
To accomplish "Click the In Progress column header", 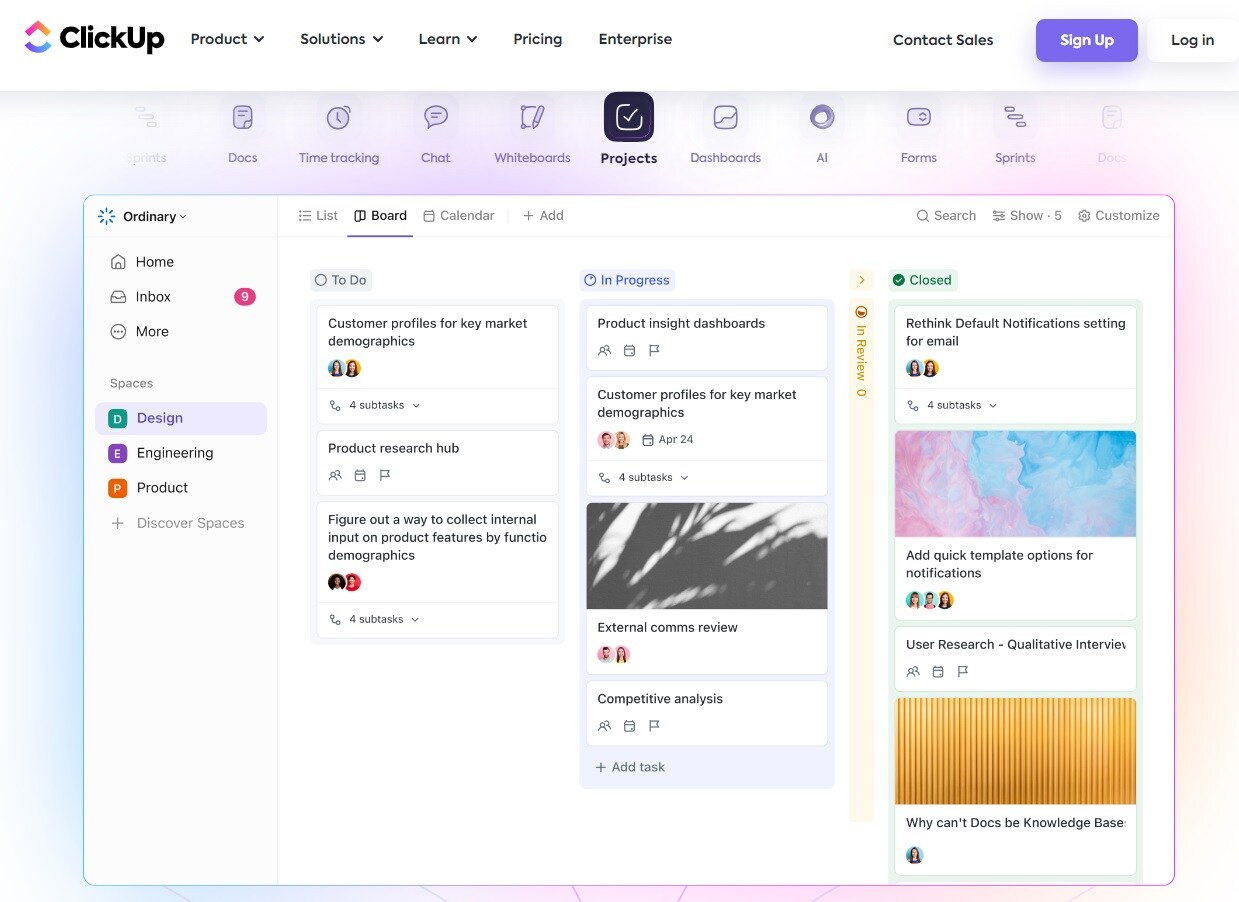I will point(627,280).
